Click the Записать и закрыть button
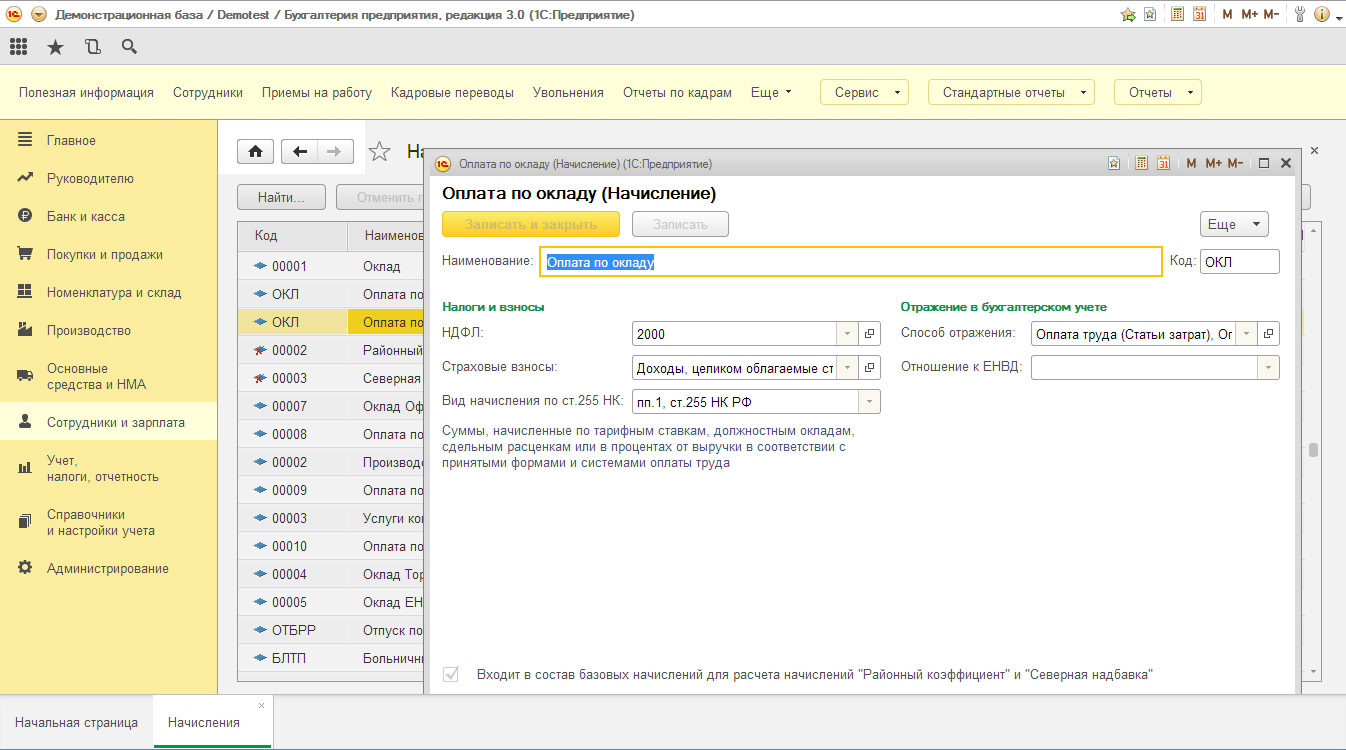 [531, 224]
